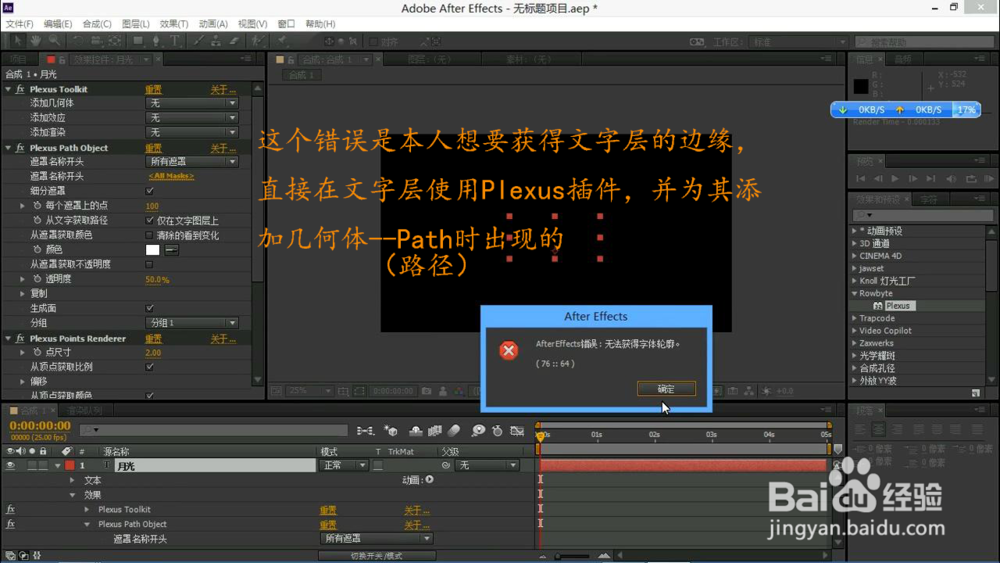
Task: Open the 合成(C) menu
Action: 96,24
